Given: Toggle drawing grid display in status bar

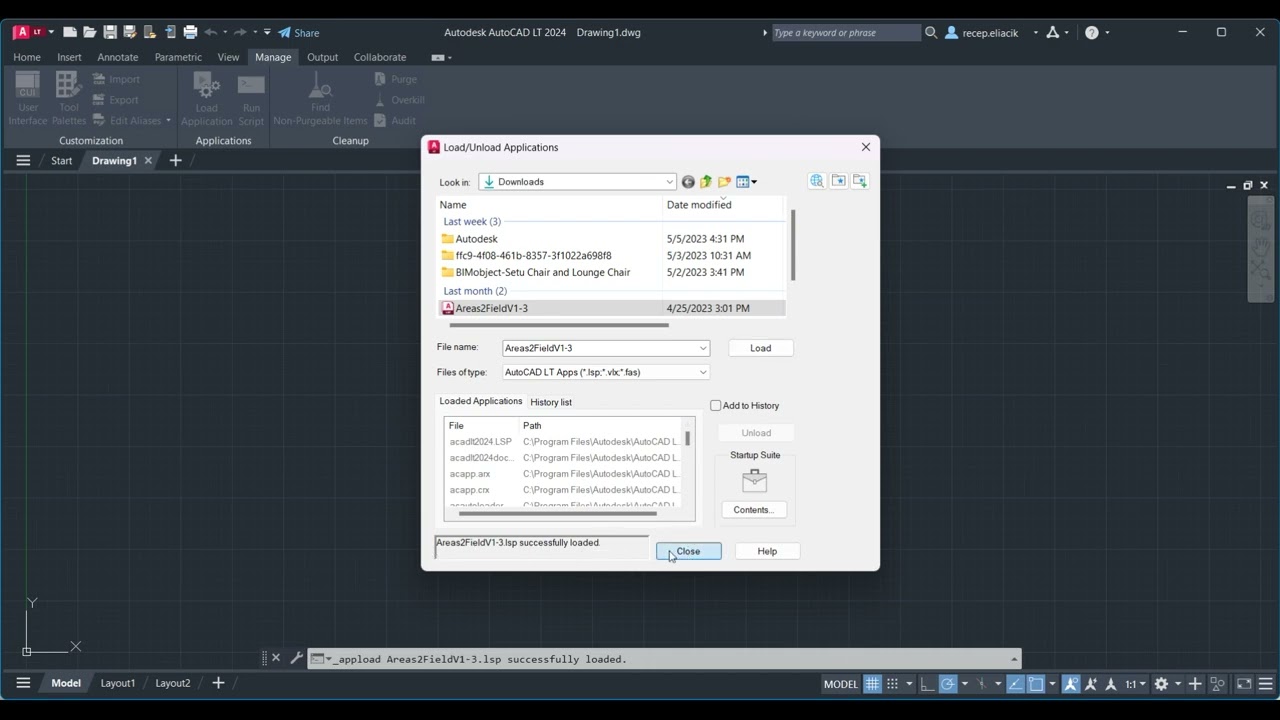Looking at the screenshot, I should [872, 684].
